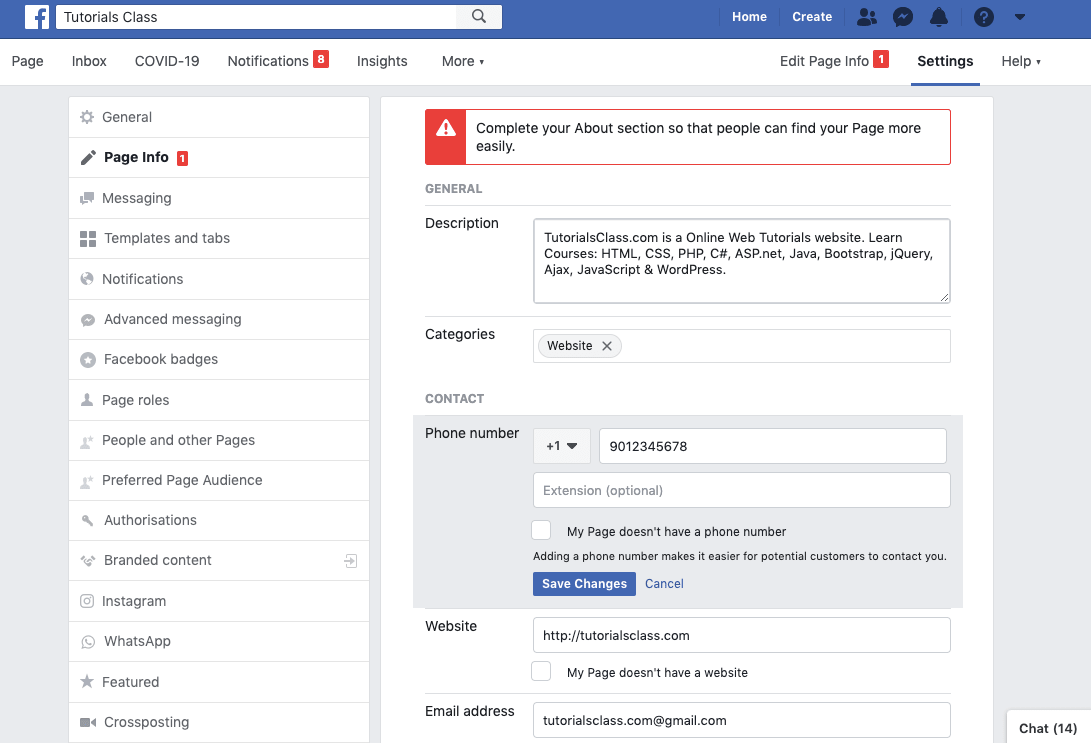The image size is (1091, 743).
Task: Open the account dropdown arrow
Action: (x=1020, y=16)
